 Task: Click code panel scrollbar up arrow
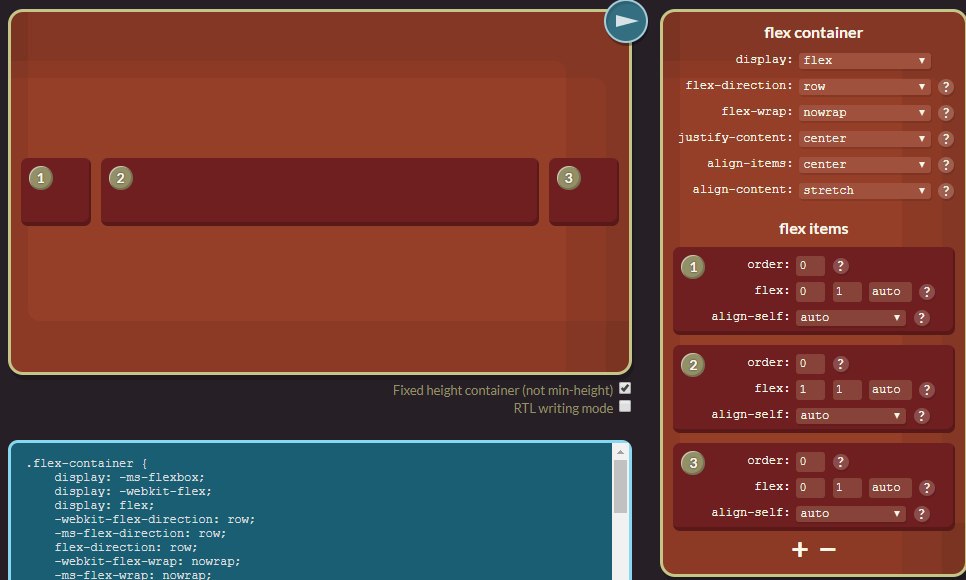620,452
